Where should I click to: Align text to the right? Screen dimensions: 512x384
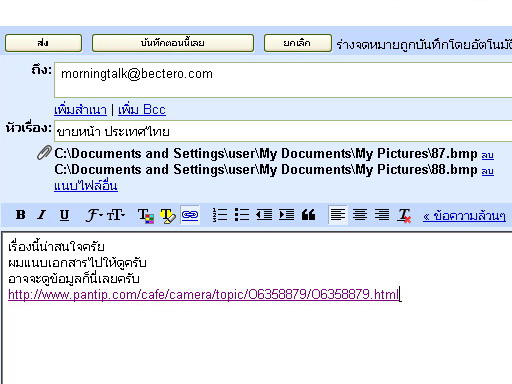point(382,215)
